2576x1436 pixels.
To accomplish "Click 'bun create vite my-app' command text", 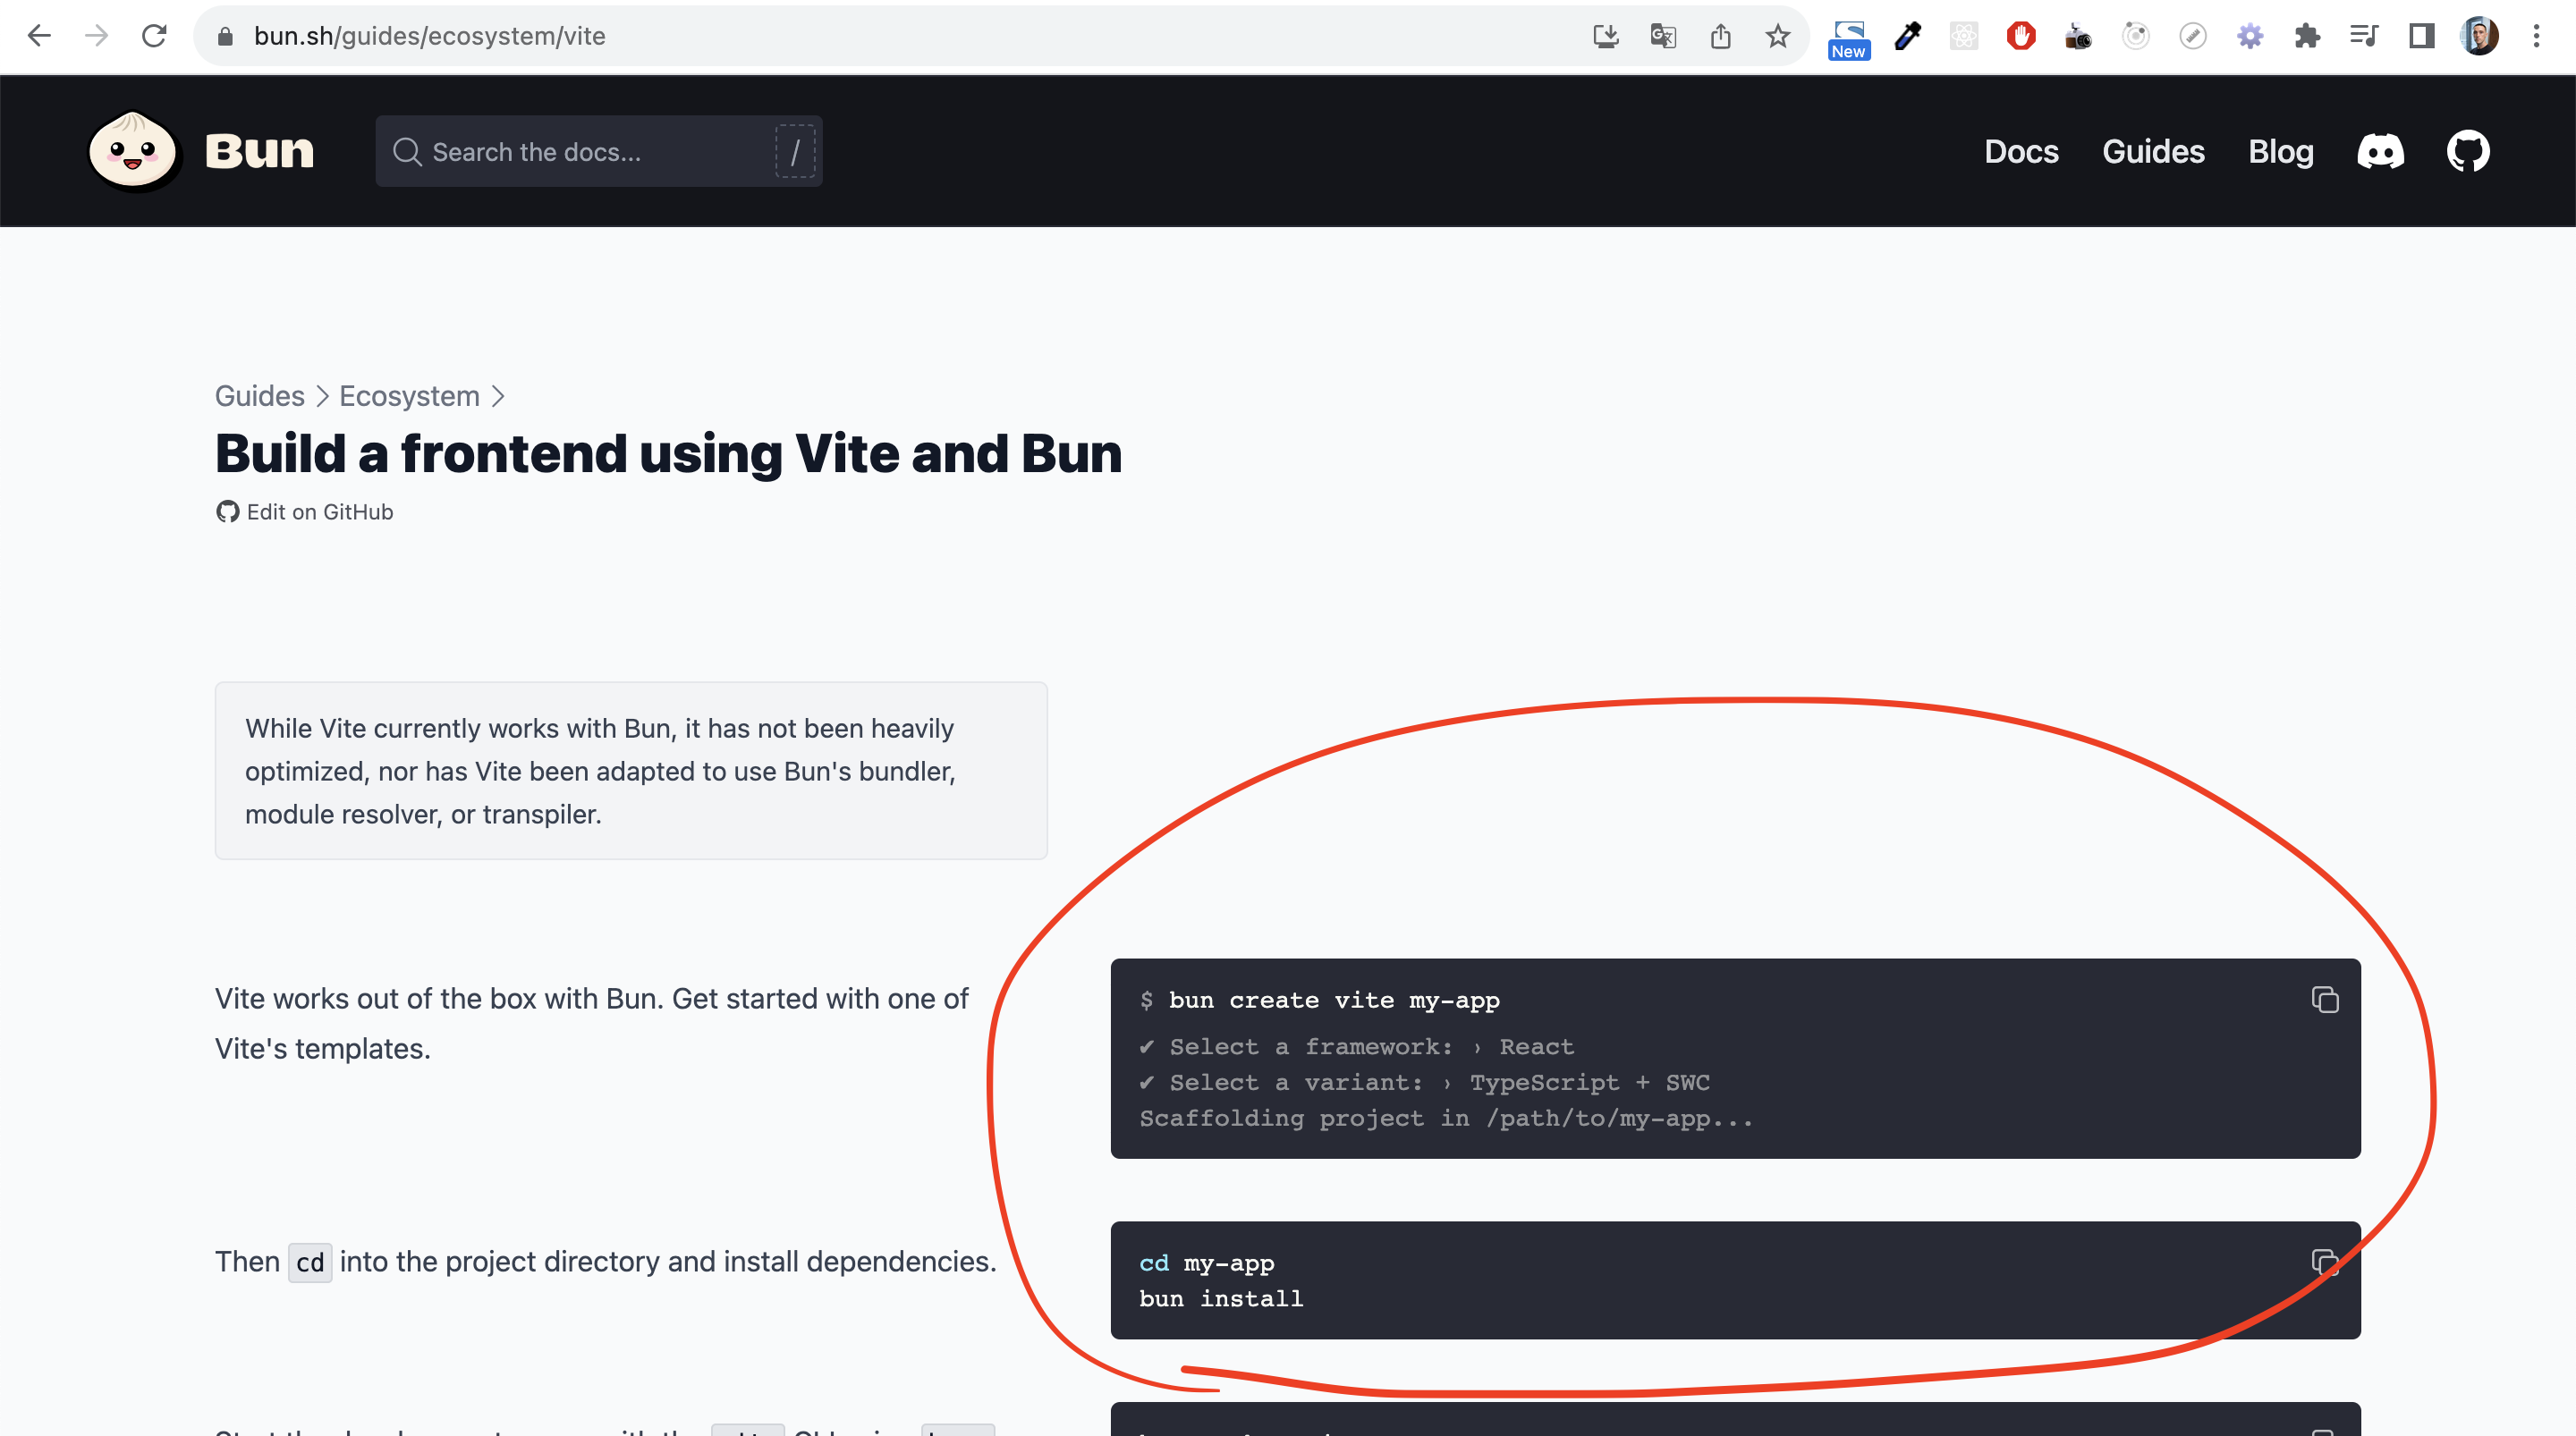I will point(1334,1000).
